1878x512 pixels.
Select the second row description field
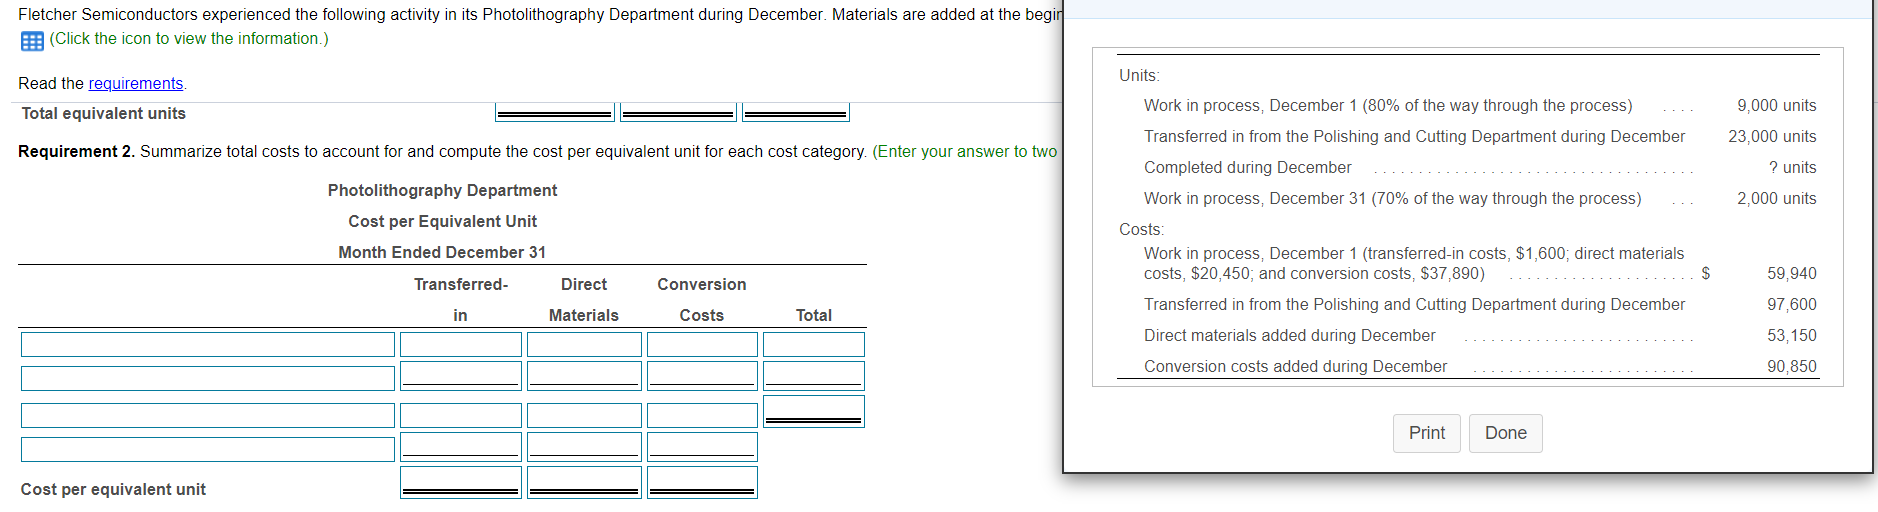(x=208, y=378)
